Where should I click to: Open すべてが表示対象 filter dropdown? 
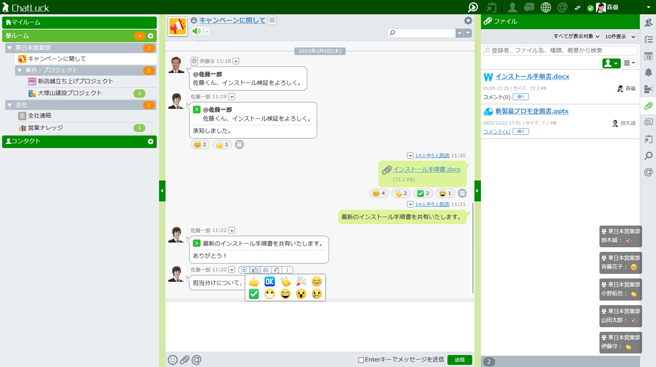click(x=576, y=37)
